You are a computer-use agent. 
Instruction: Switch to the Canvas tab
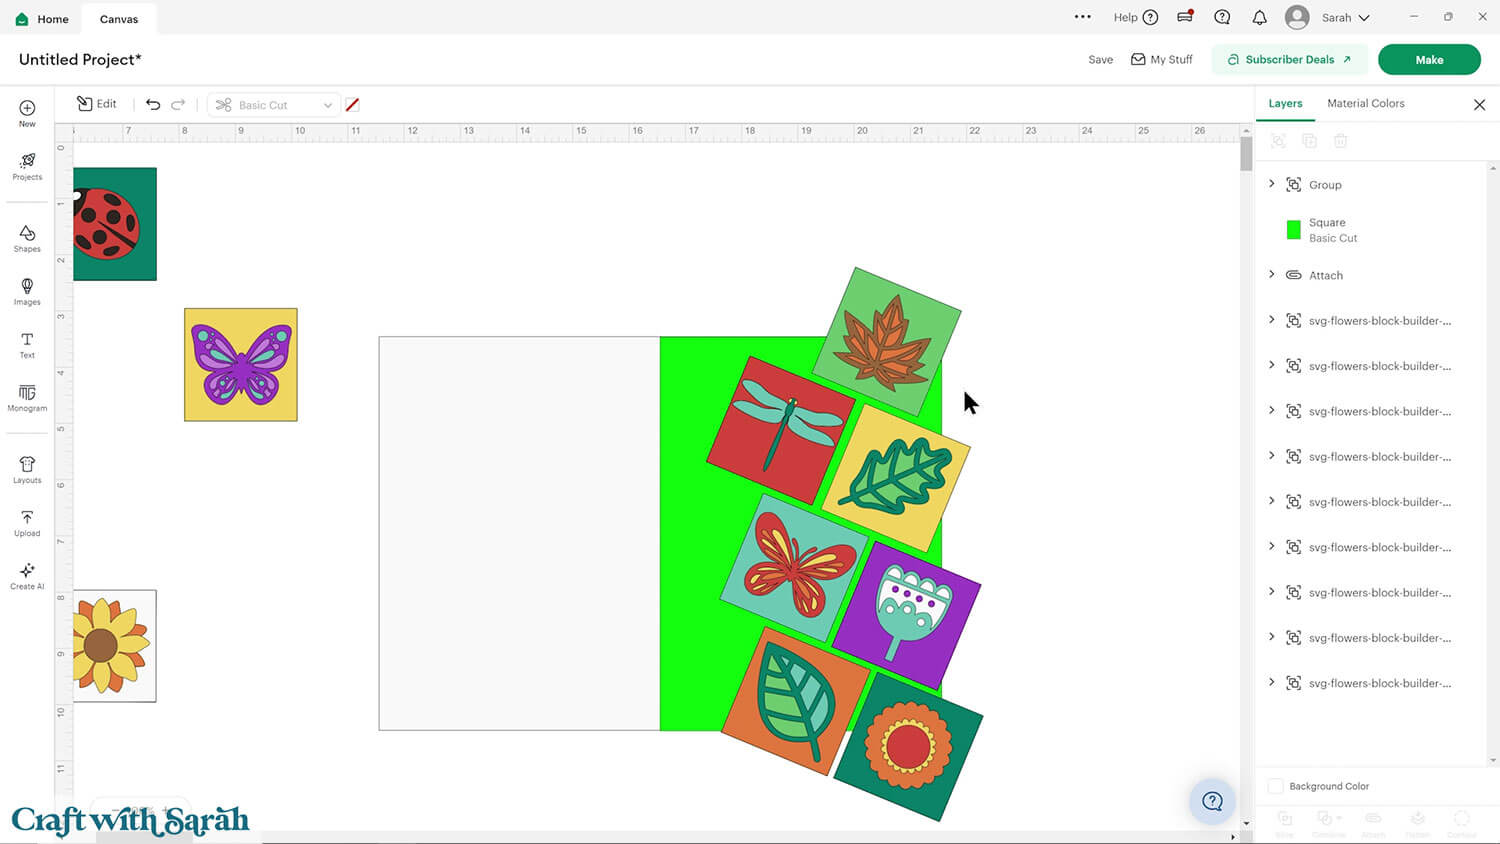119,18
